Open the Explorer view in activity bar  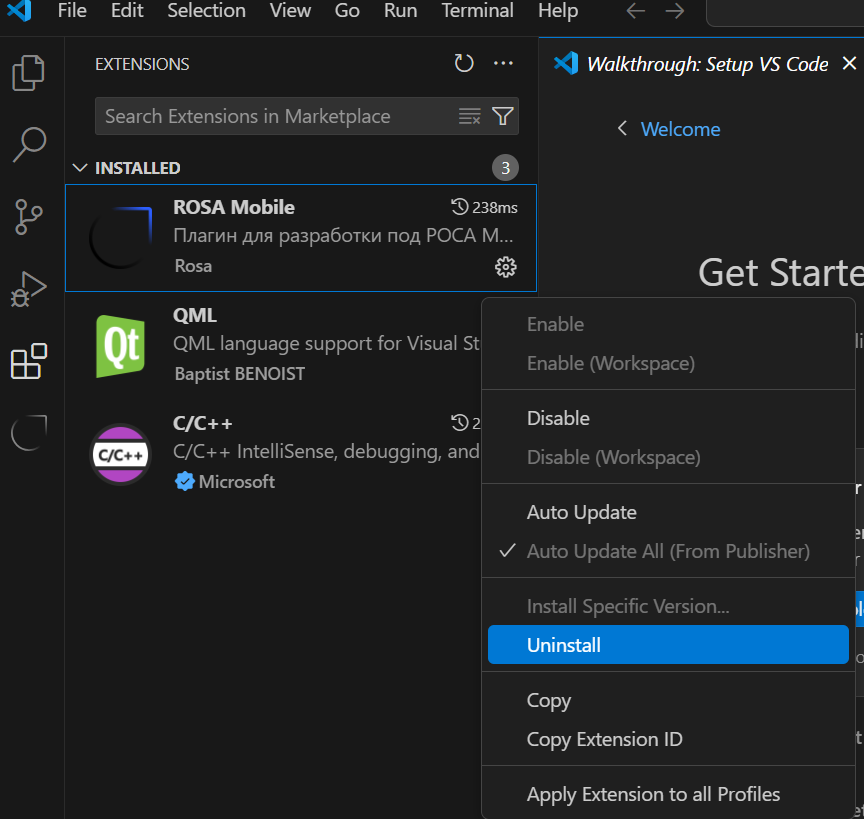point(28,73)
